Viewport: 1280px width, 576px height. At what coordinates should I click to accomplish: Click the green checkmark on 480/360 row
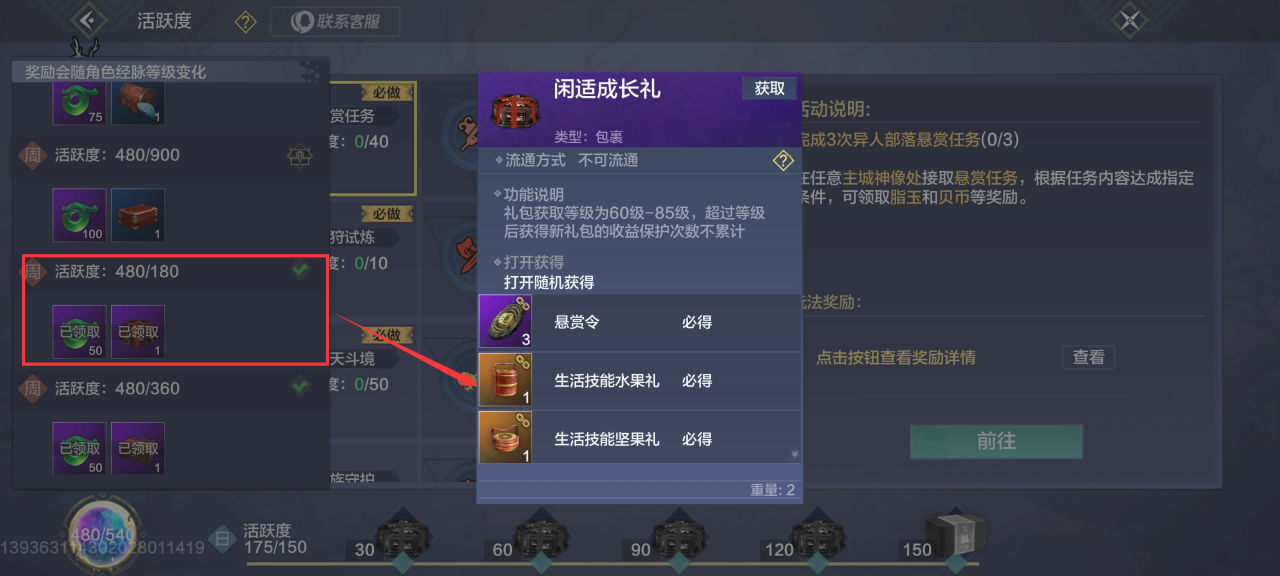point(299,386)
